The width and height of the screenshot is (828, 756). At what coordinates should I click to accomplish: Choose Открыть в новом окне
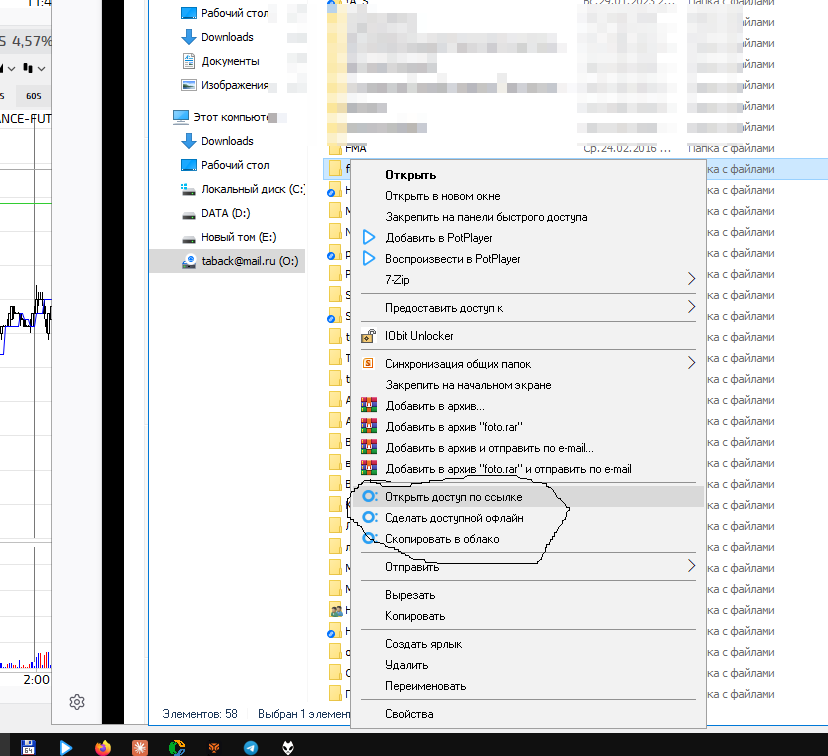pos(528,196)
